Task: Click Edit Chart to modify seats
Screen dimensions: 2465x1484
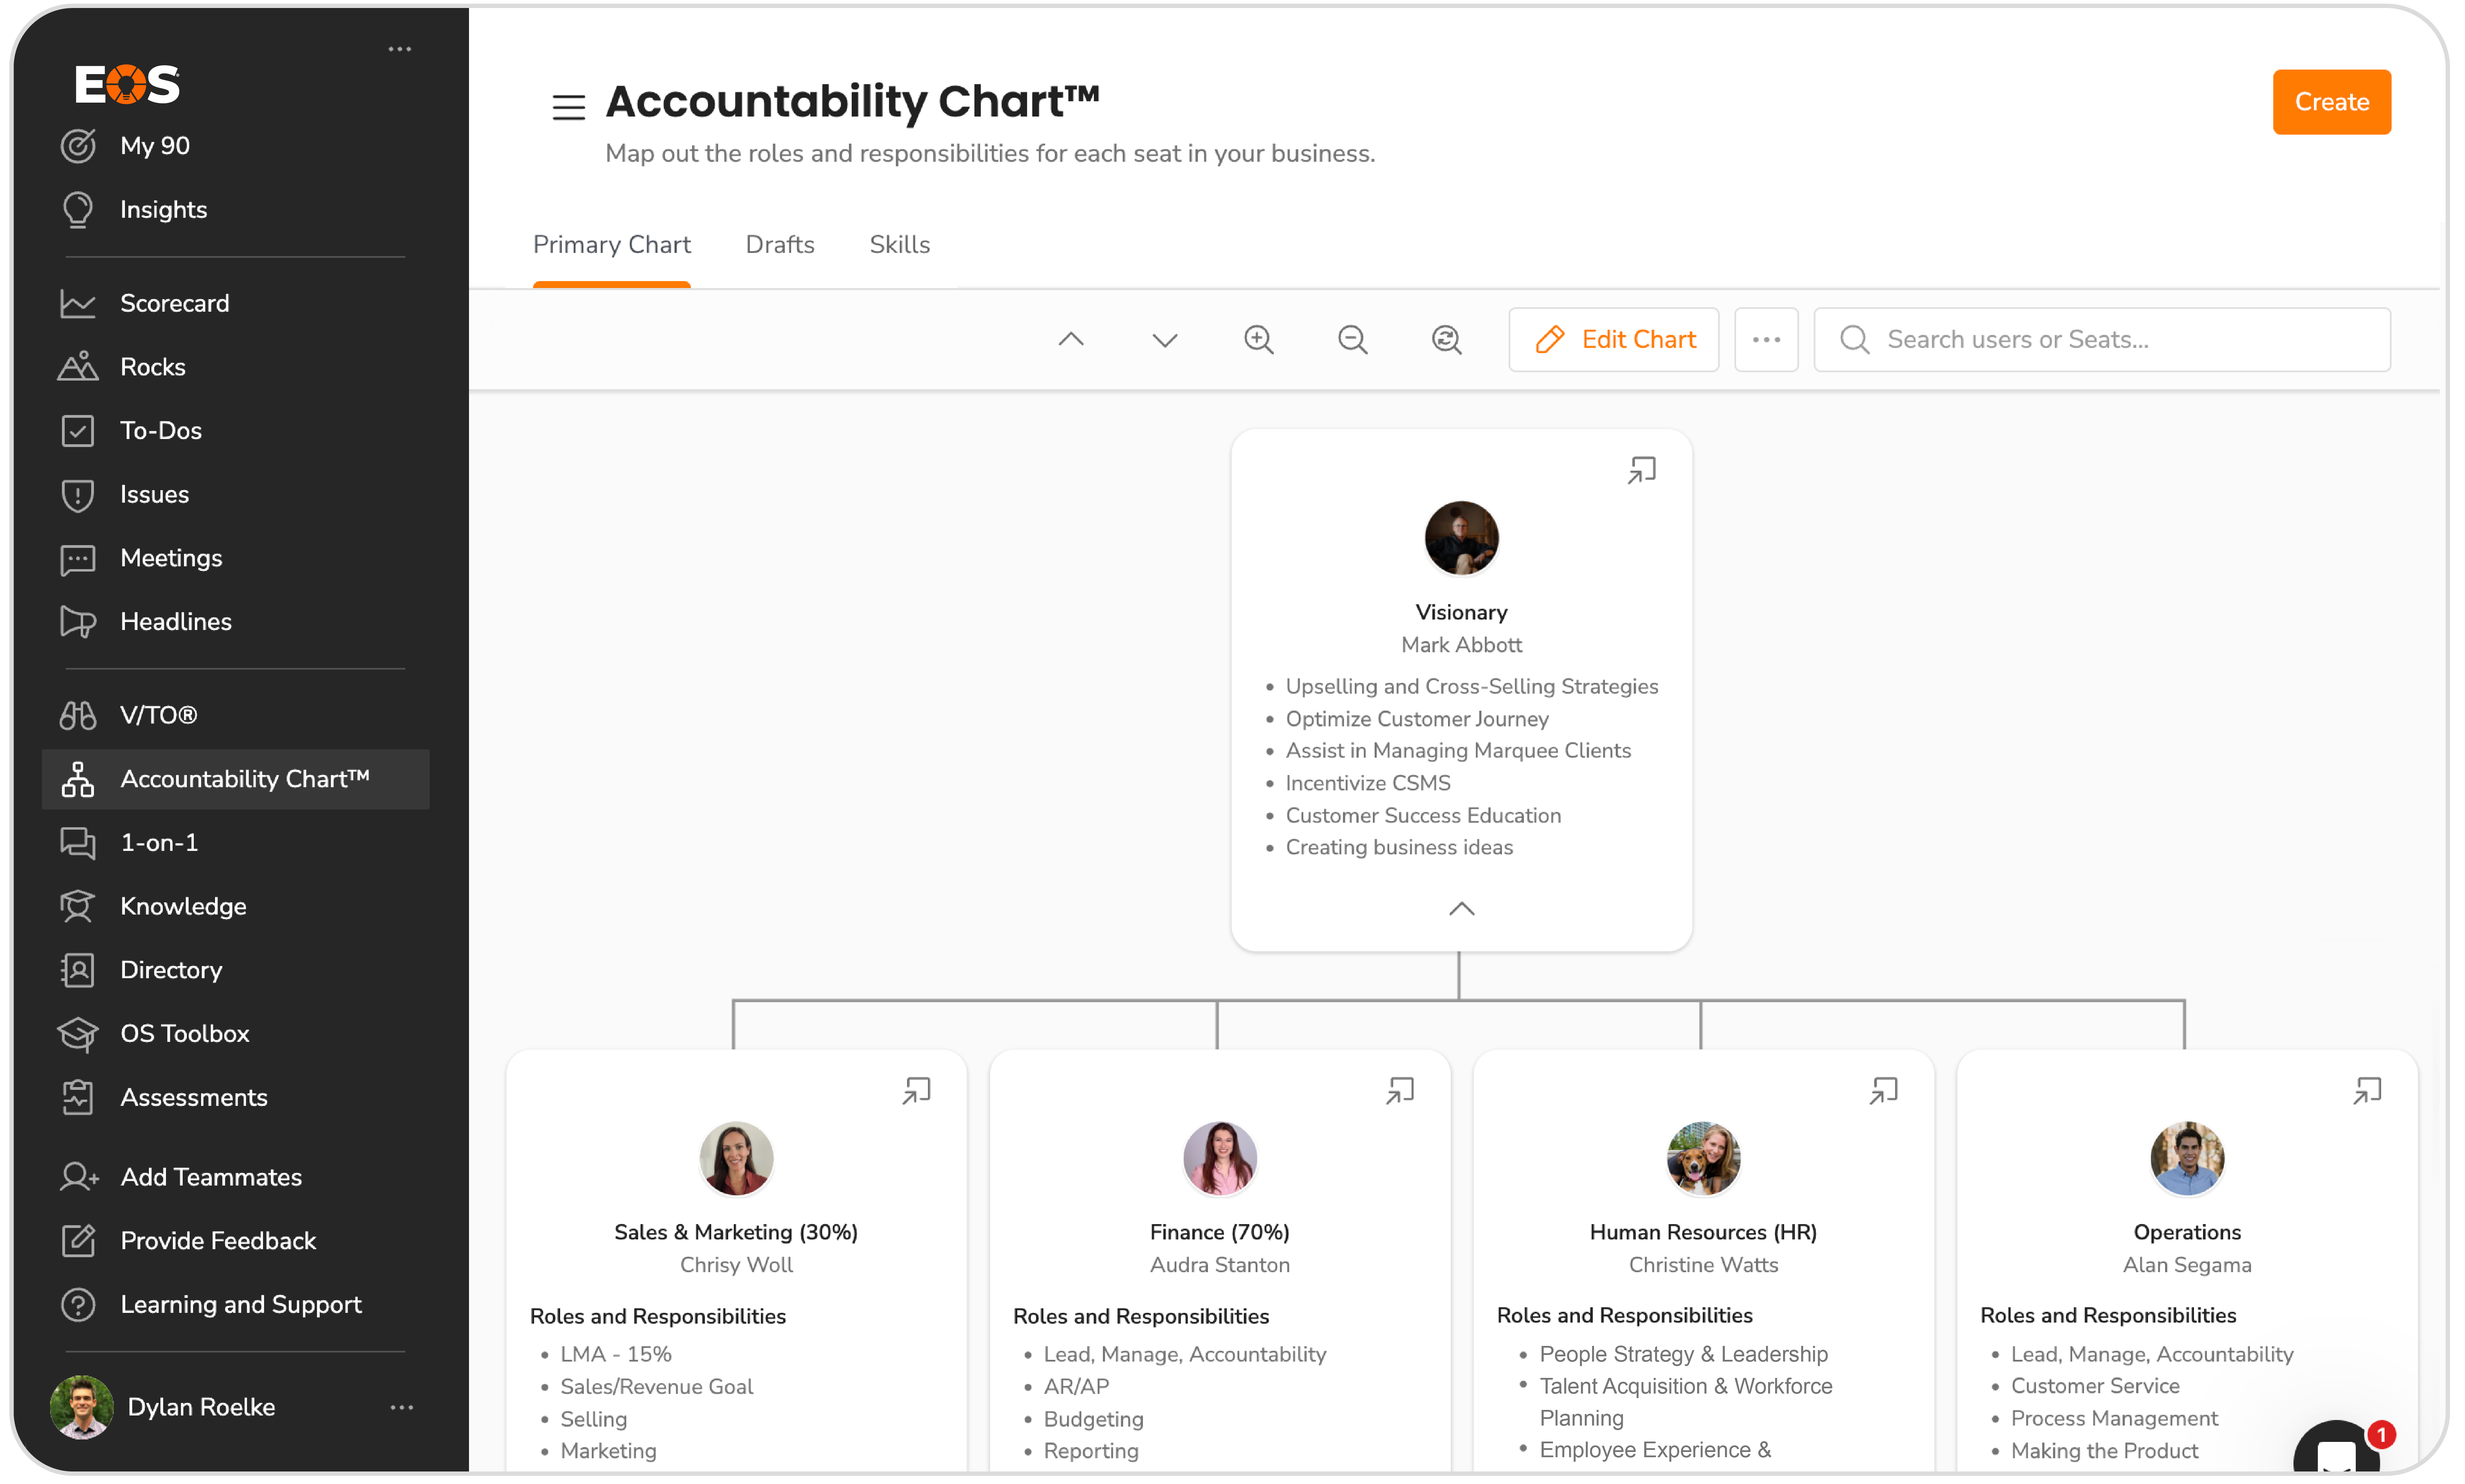Action: 1613,339
